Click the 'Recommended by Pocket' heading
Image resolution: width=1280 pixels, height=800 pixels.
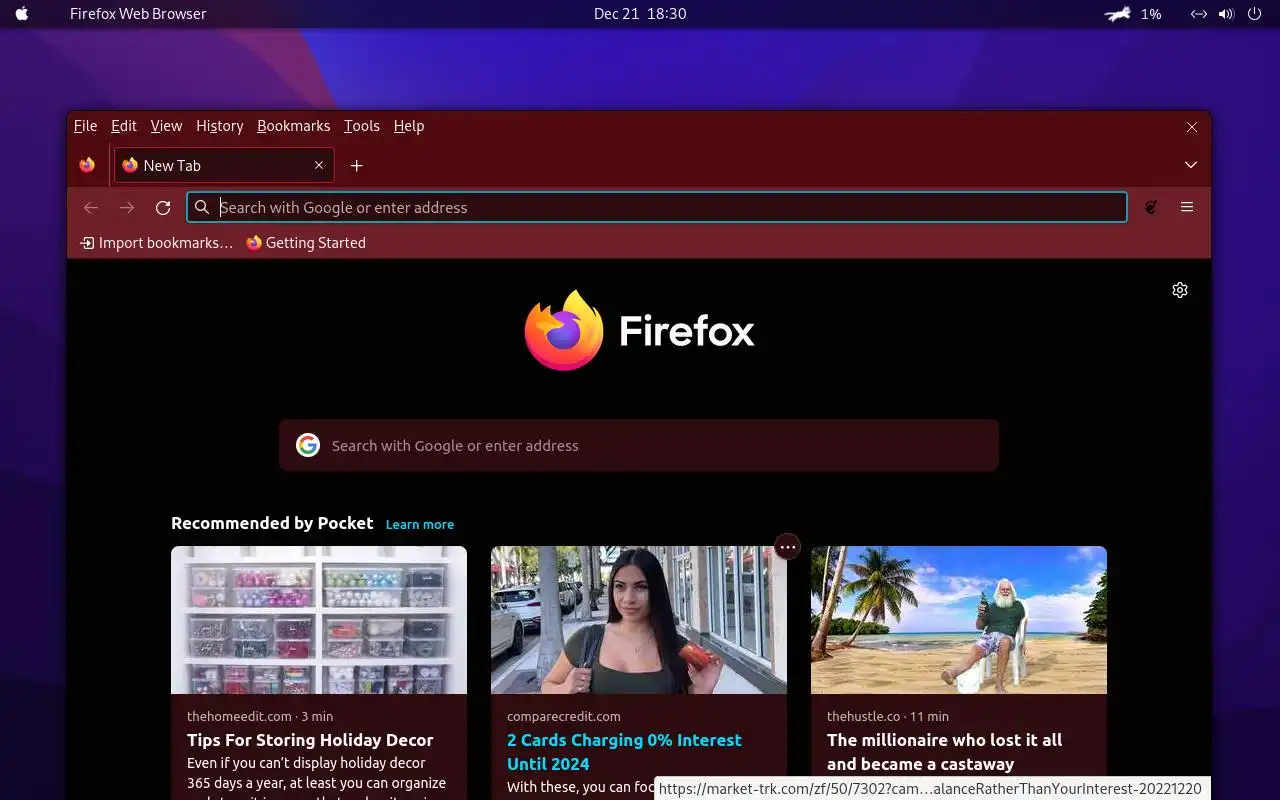tap(272, 523)
